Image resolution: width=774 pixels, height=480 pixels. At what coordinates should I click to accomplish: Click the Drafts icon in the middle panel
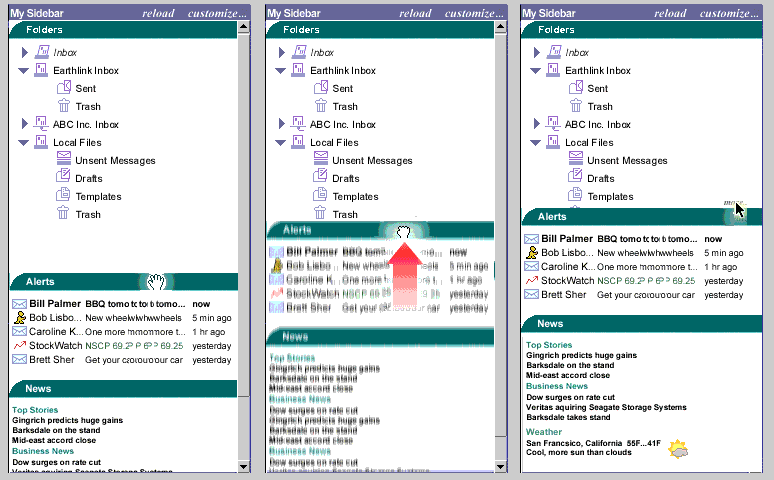tap(320, 175)
